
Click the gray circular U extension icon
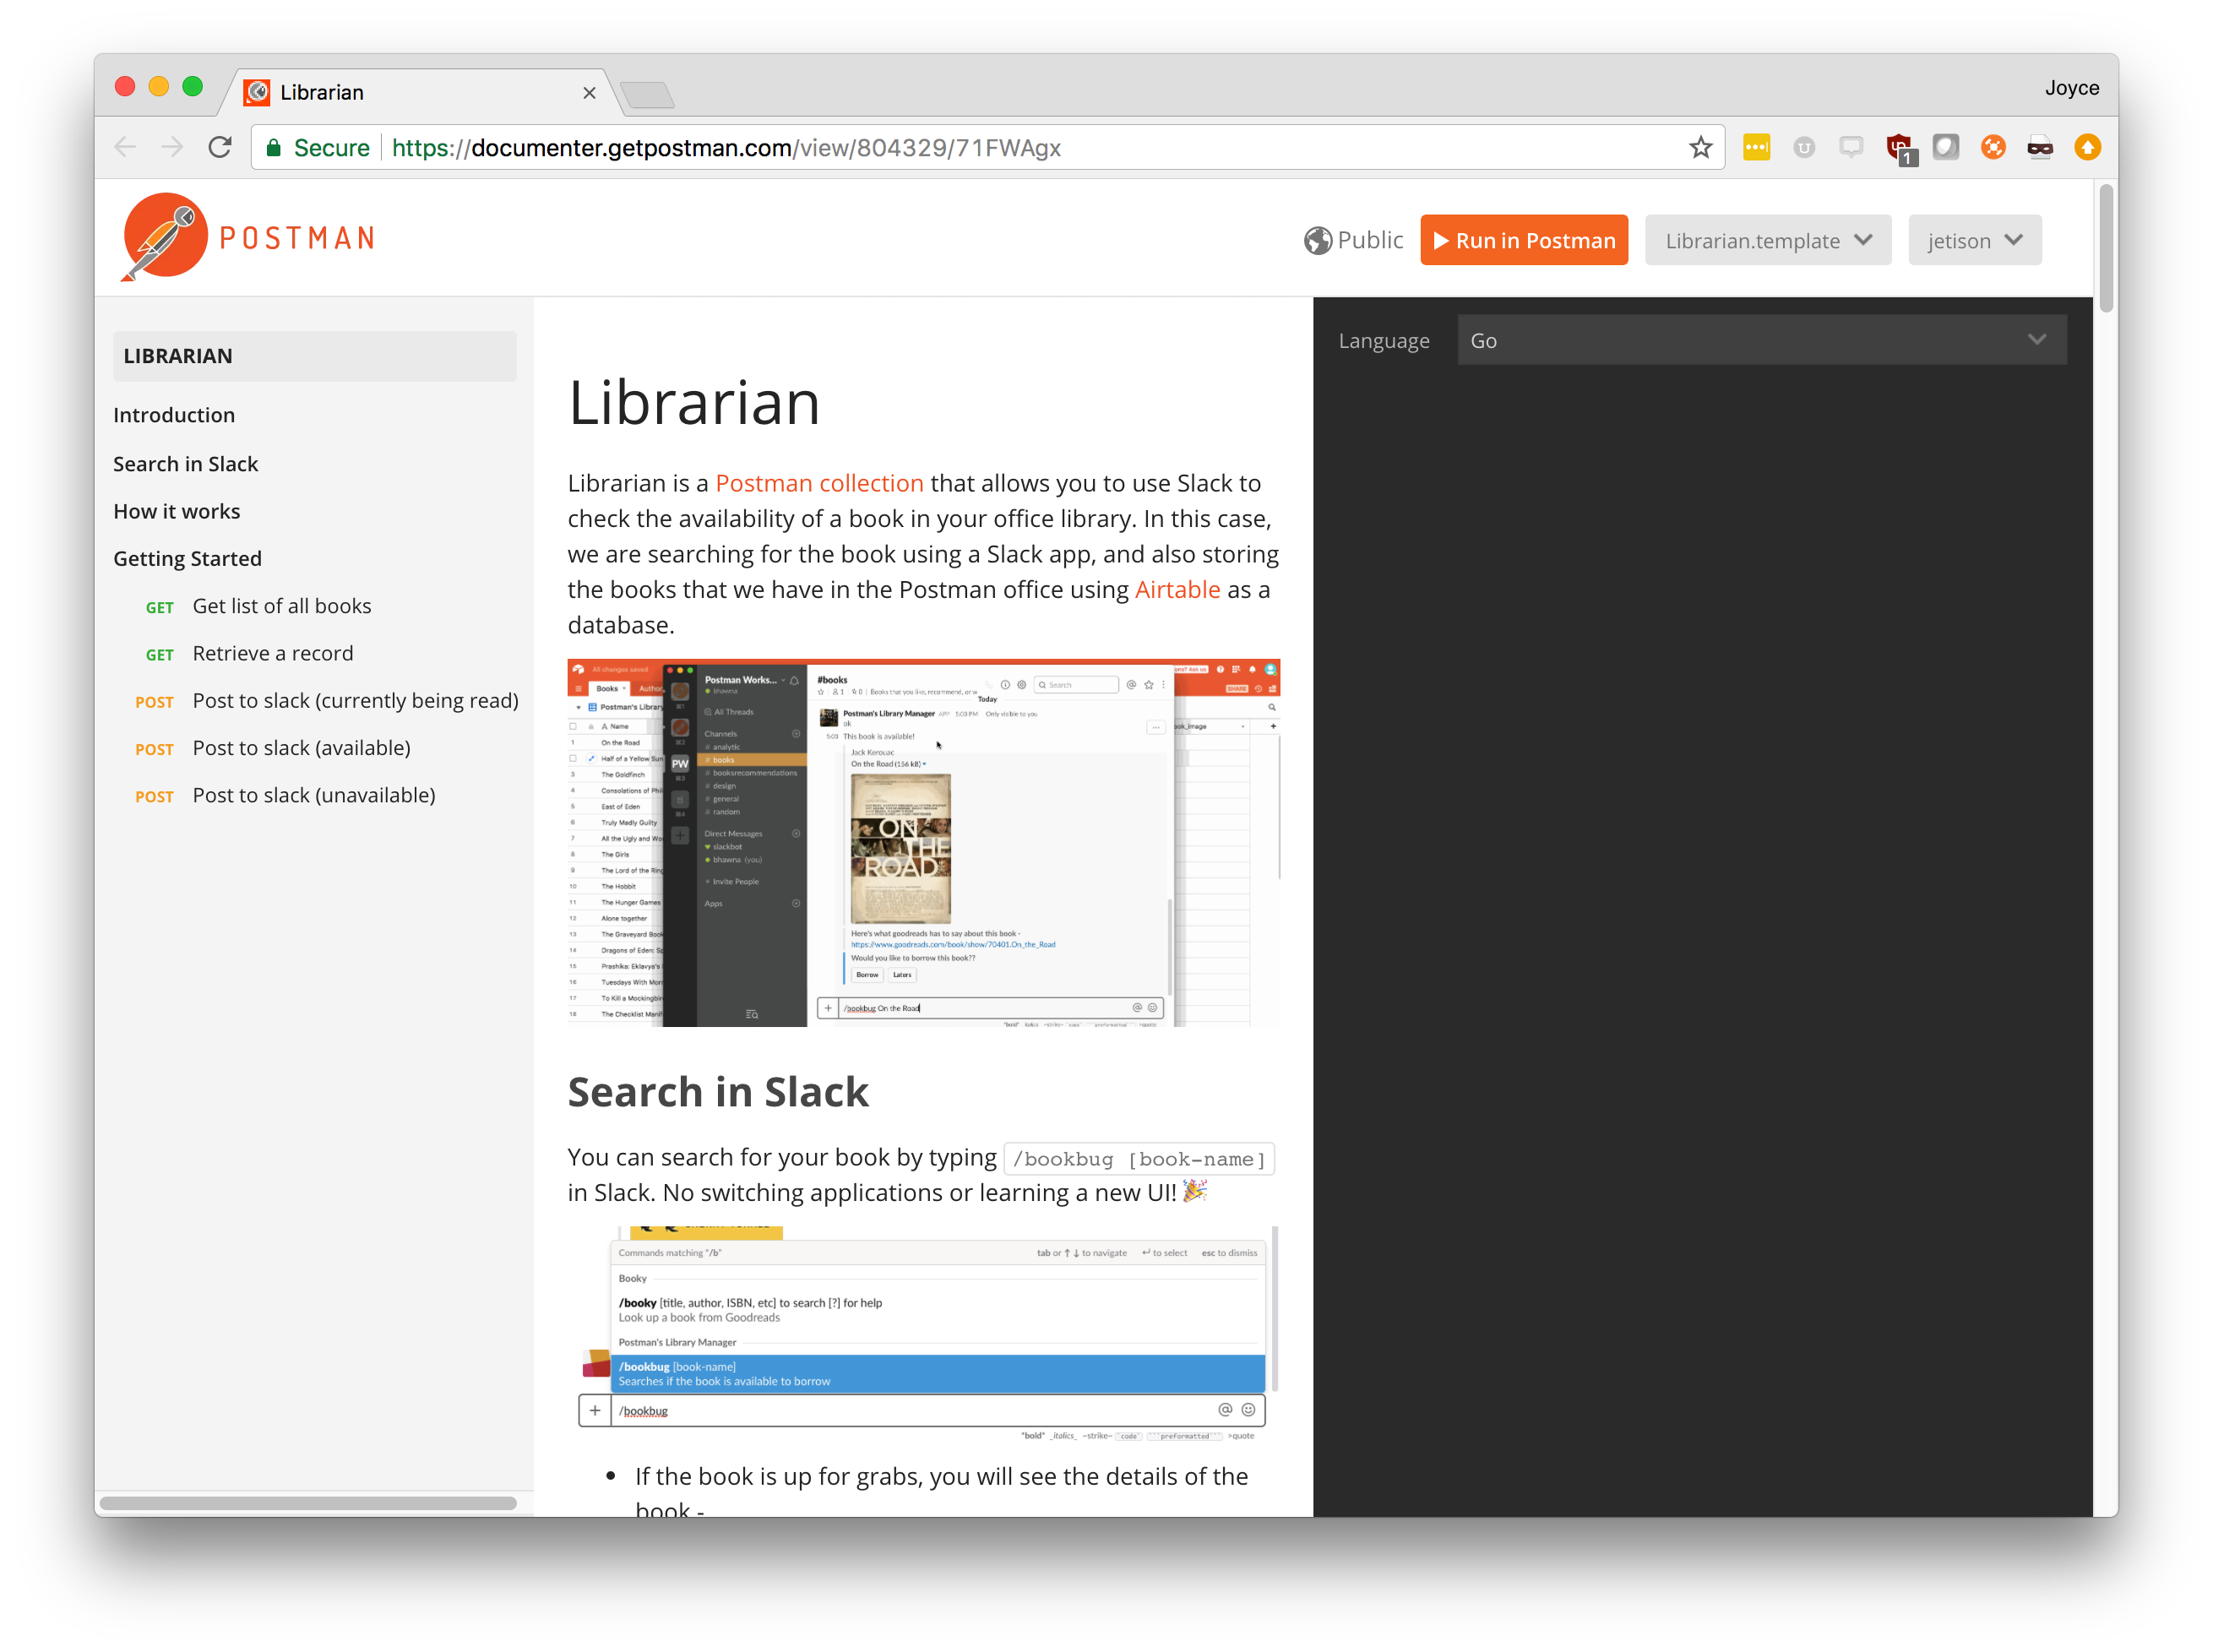[x=1804, y=147]
